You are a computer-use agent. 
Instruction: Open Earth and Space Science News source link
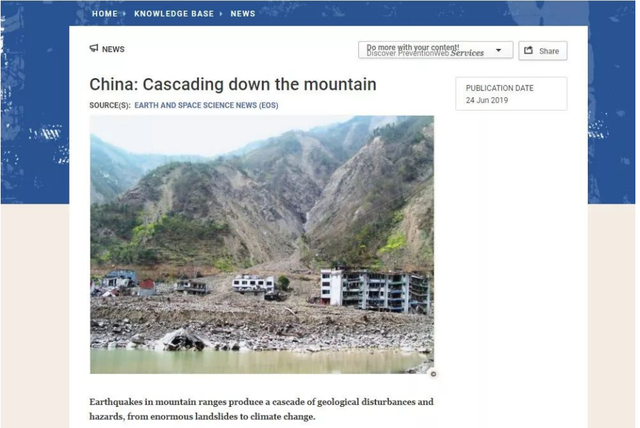click(x=207, y=105)
